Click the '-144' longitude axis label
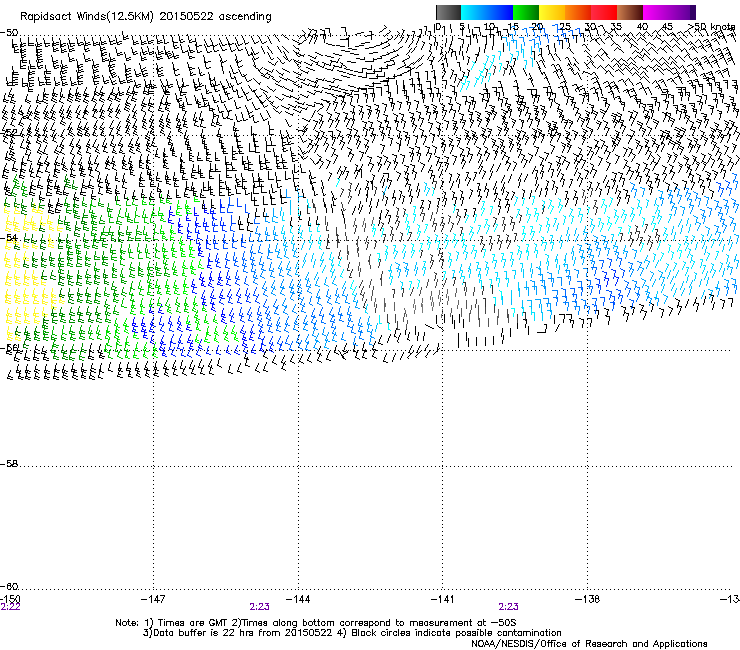 tap(298, 599)
